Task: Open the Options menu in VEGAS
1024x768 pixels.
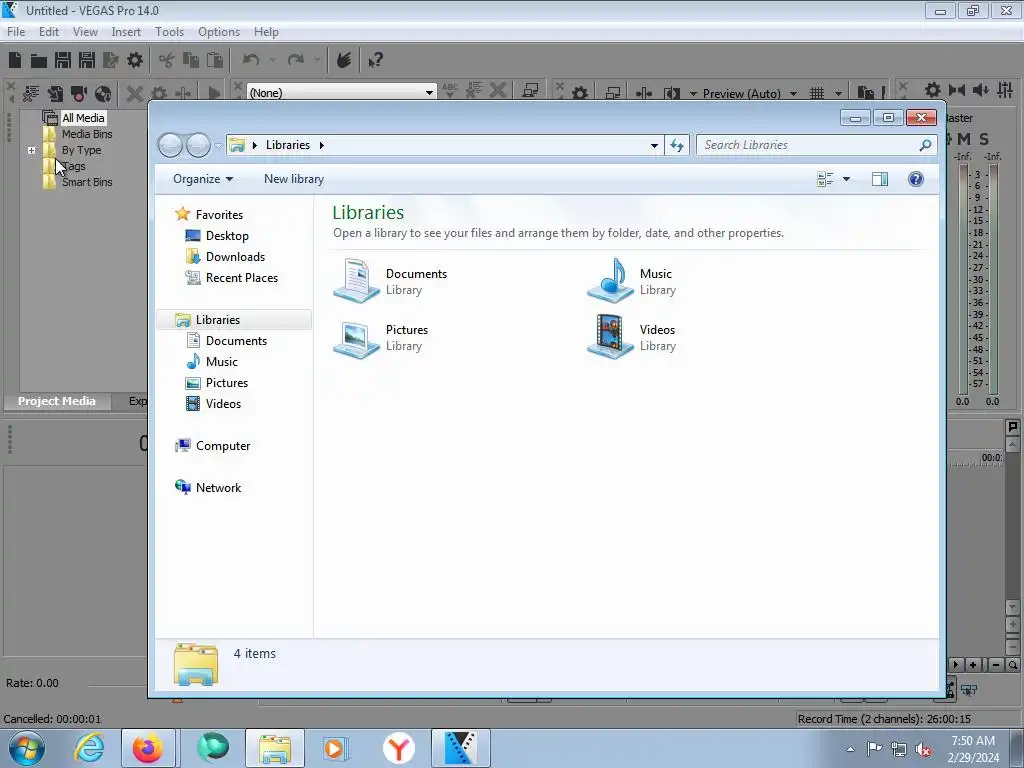Action: [x=219, y=32]
